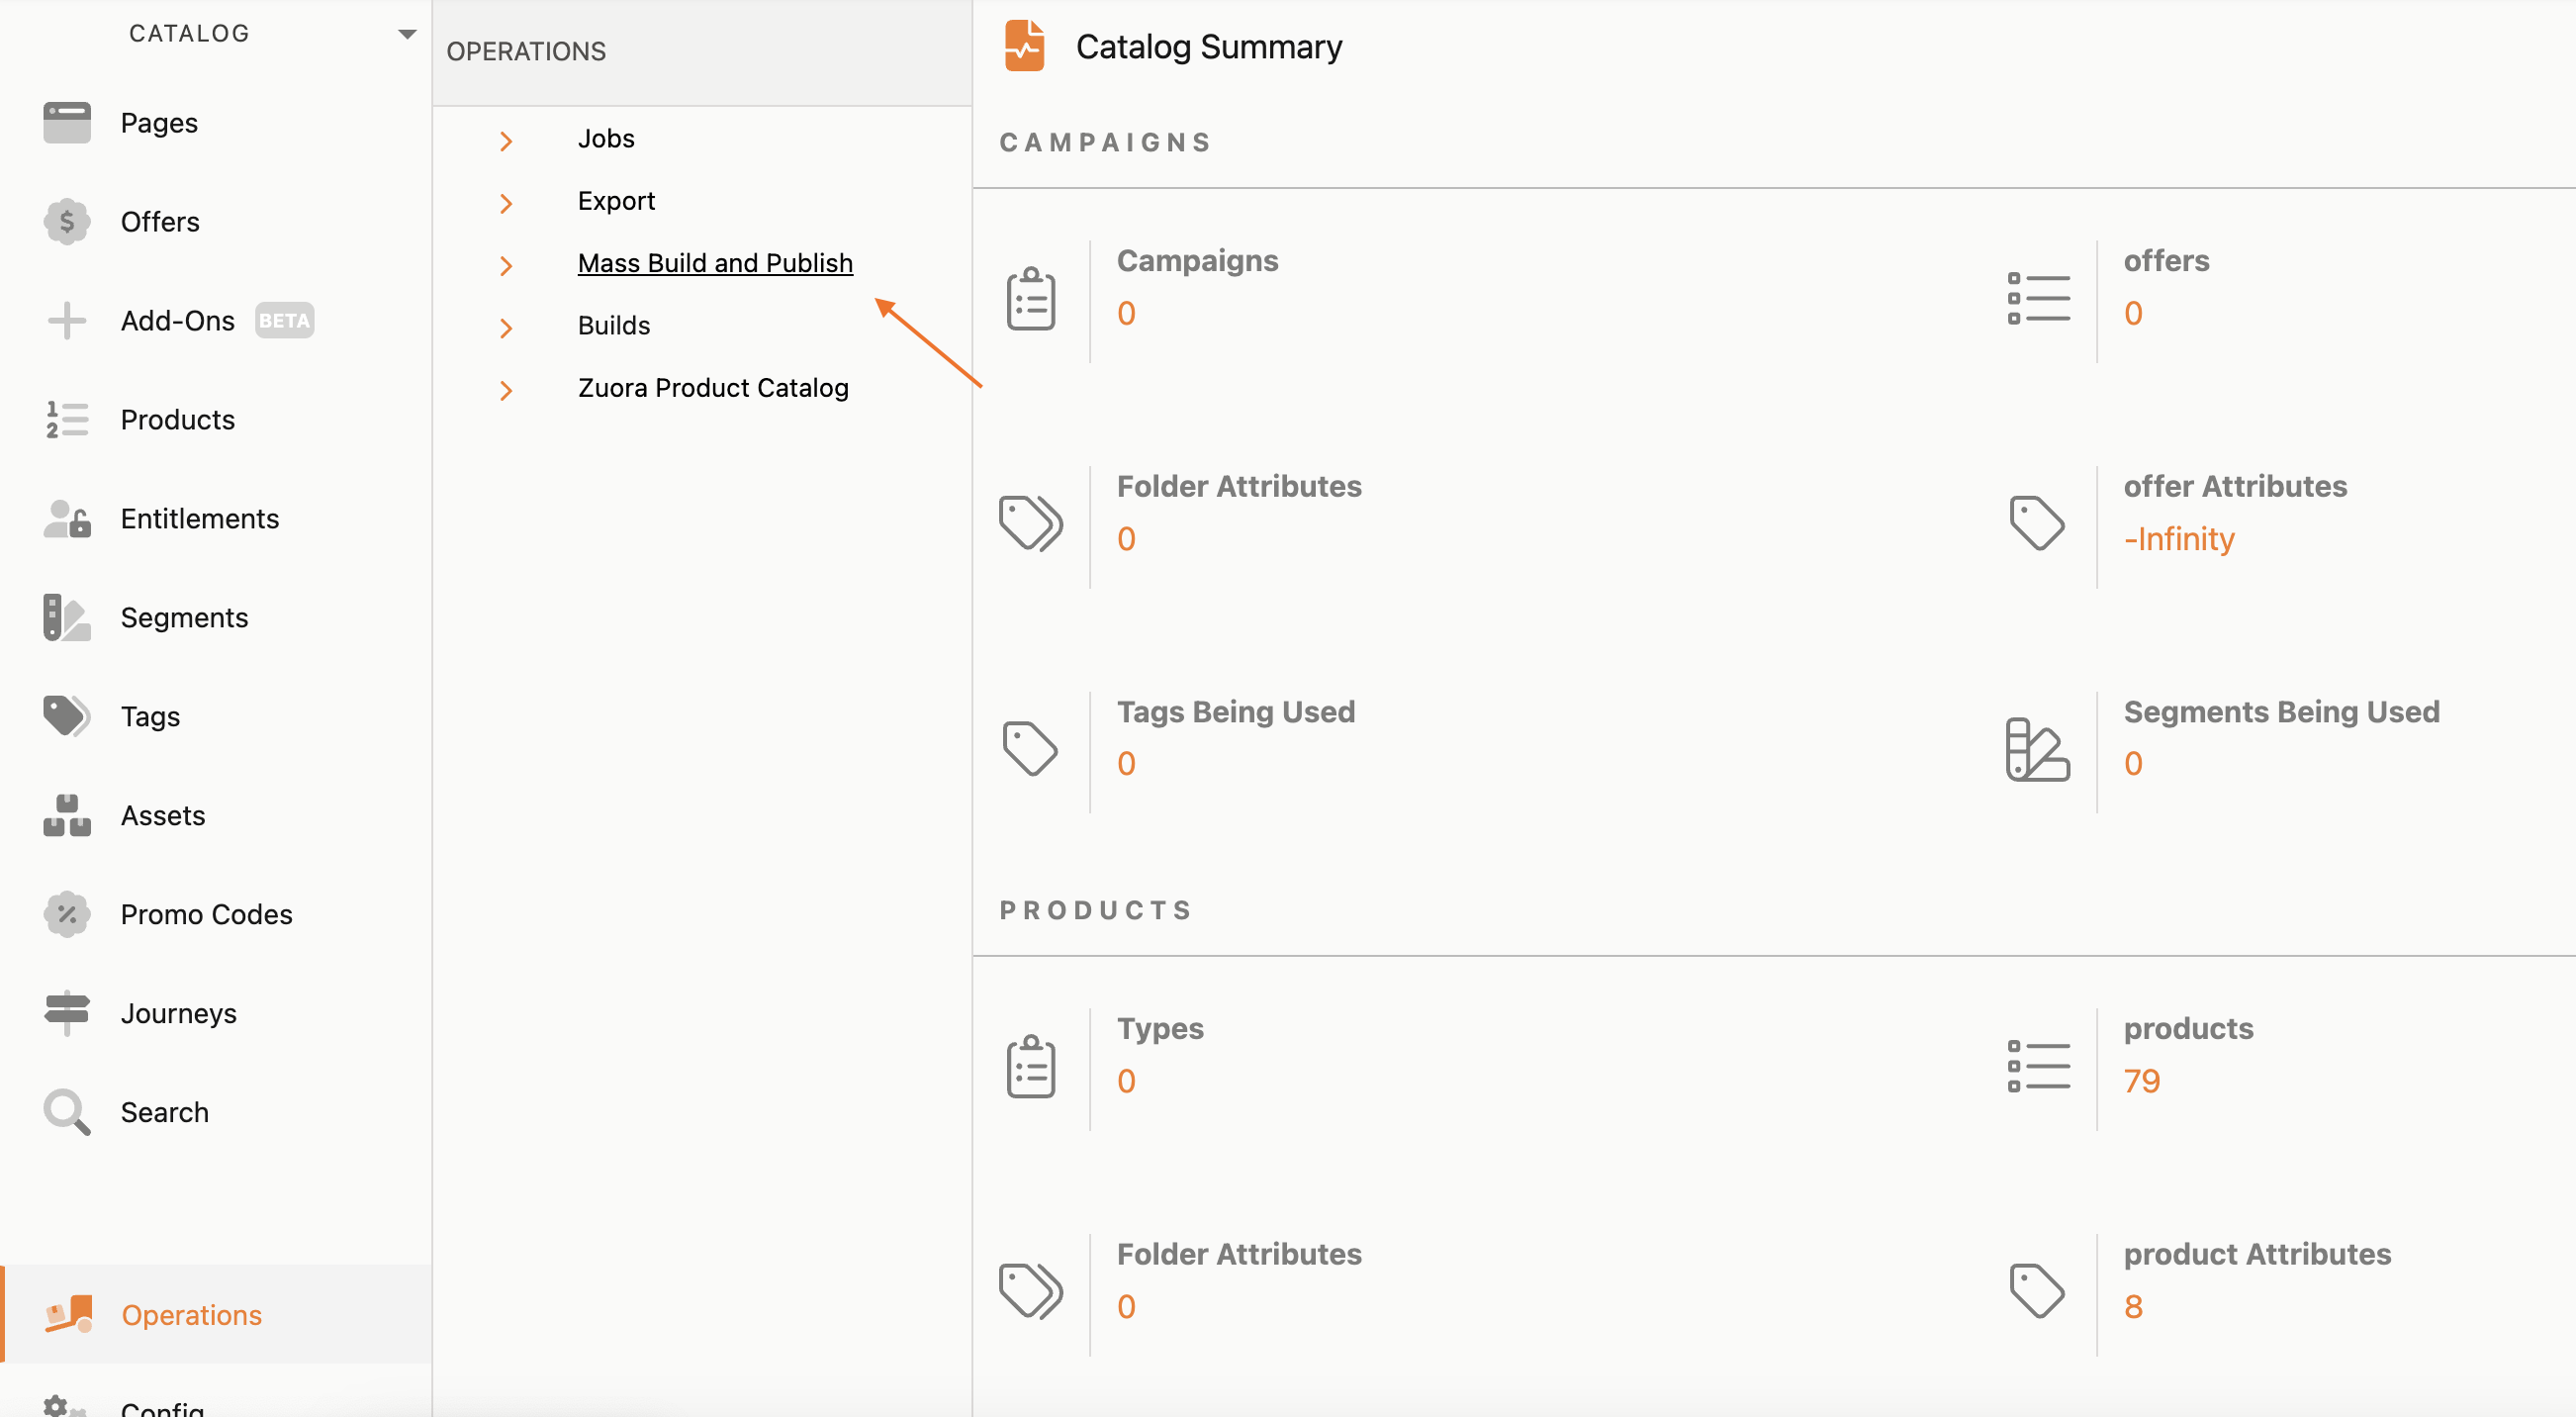
Task: Click the campaigns Folder Attributes tags icon
Action: point(1031,523)
